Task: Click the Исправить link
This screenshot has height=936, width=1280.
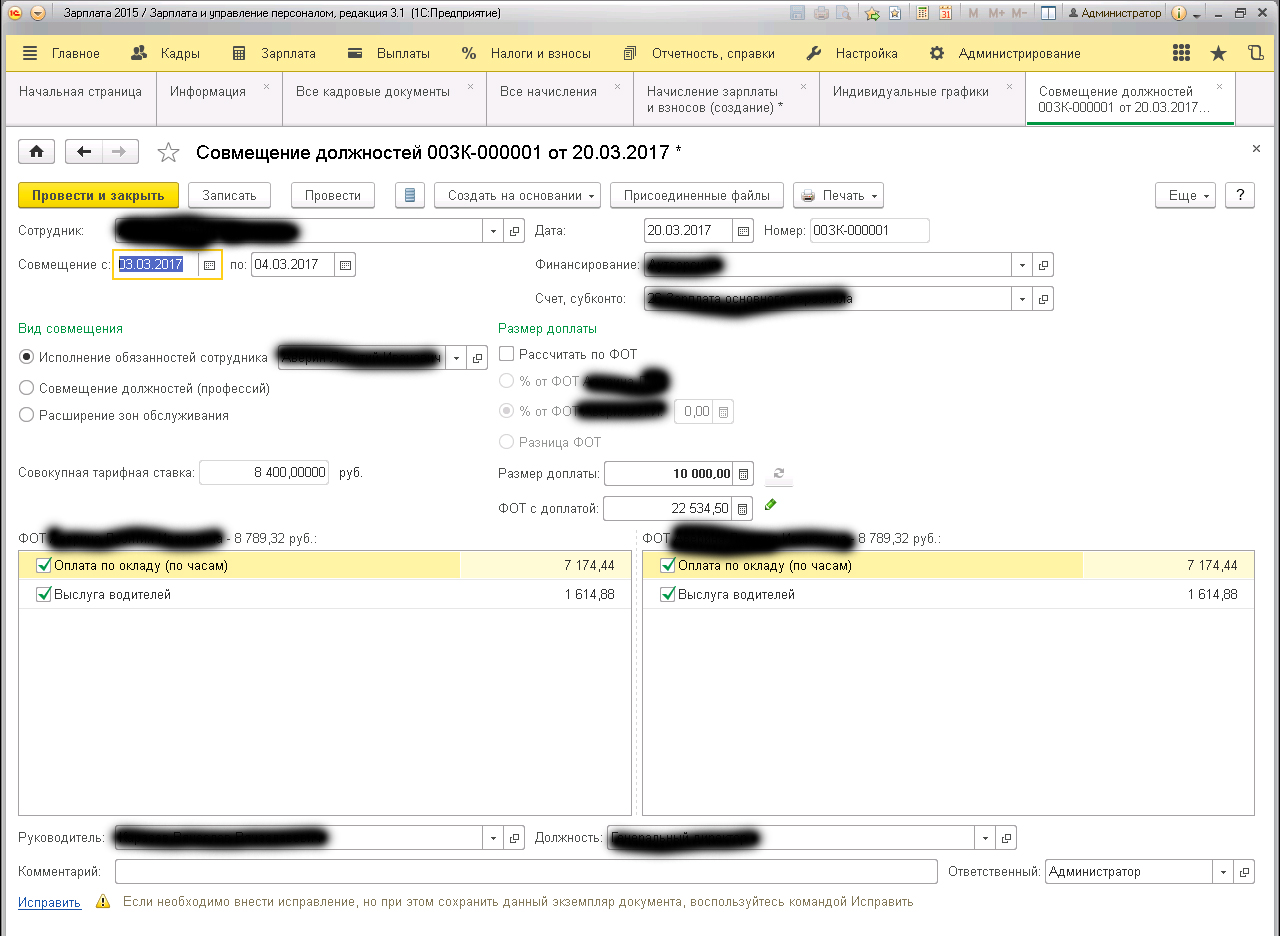Action: [x=49, y=902]
